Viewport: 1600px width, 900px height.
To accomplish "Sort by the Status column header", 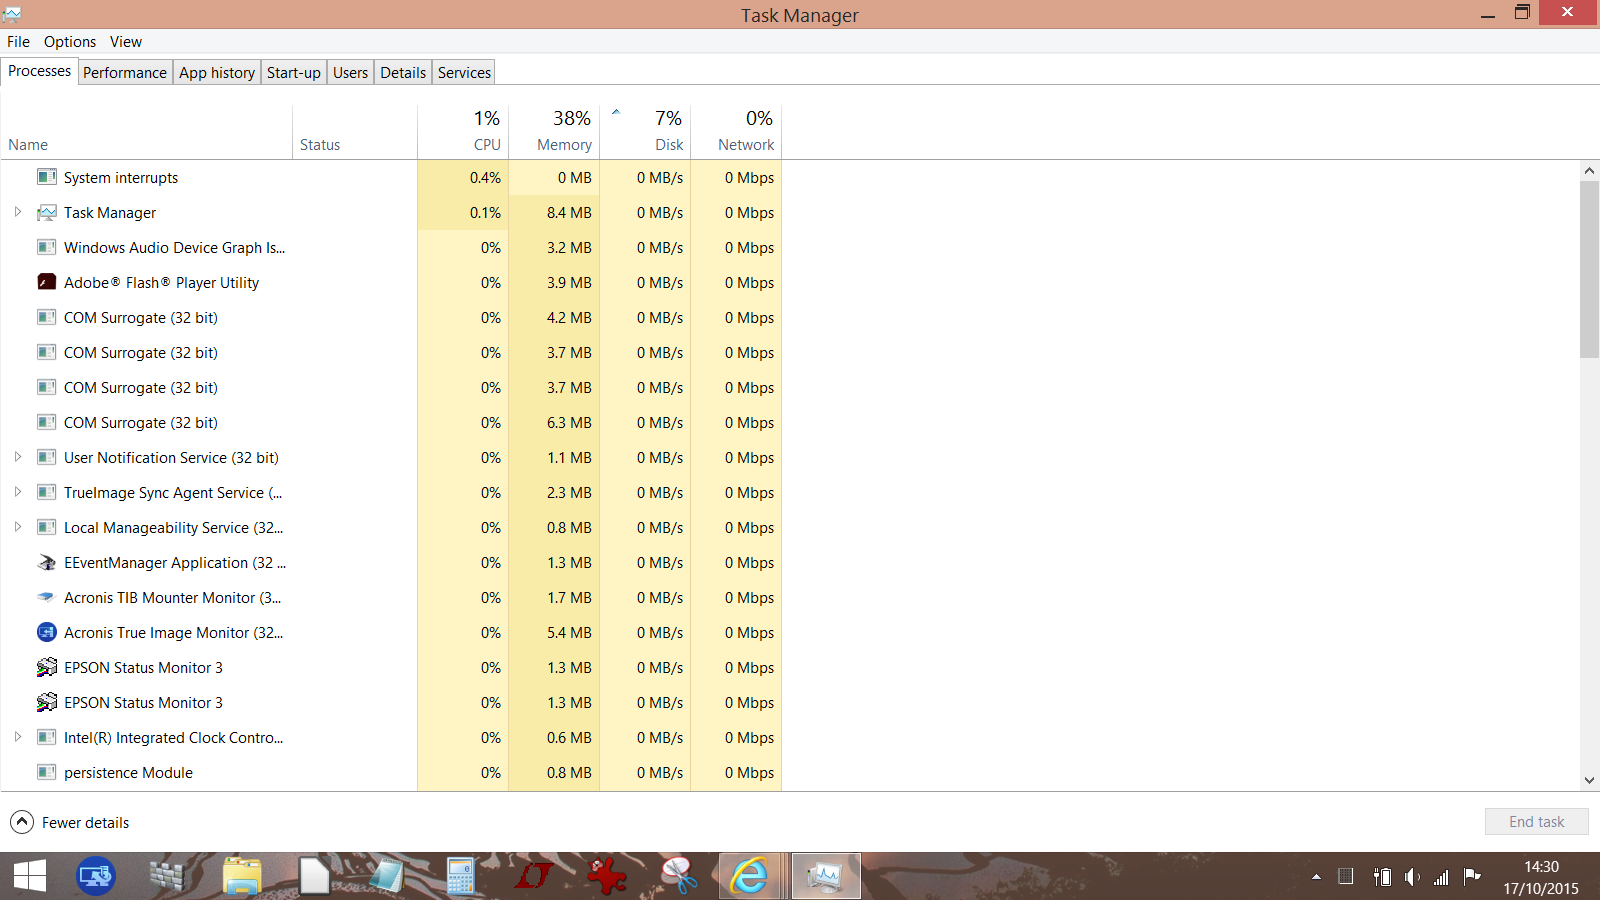I will [x=355, y=132].
